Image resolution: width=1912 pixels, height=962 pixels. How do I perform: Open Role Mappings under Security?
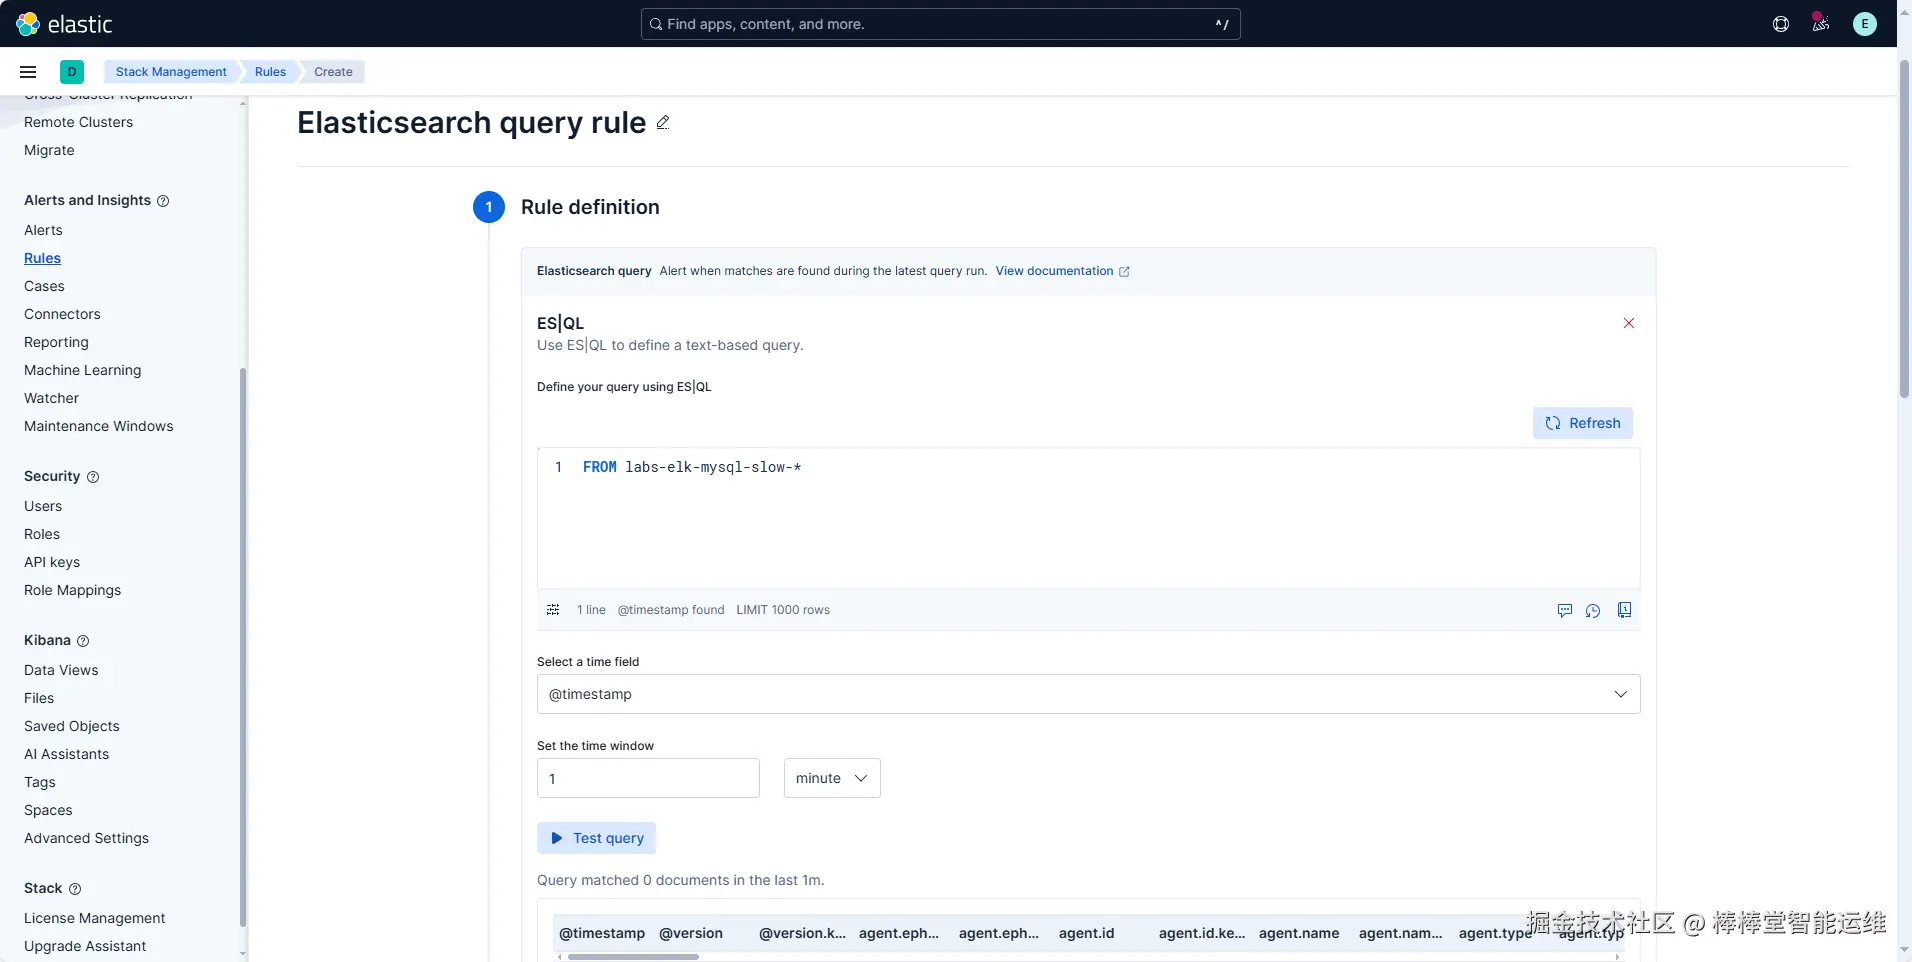72,590
